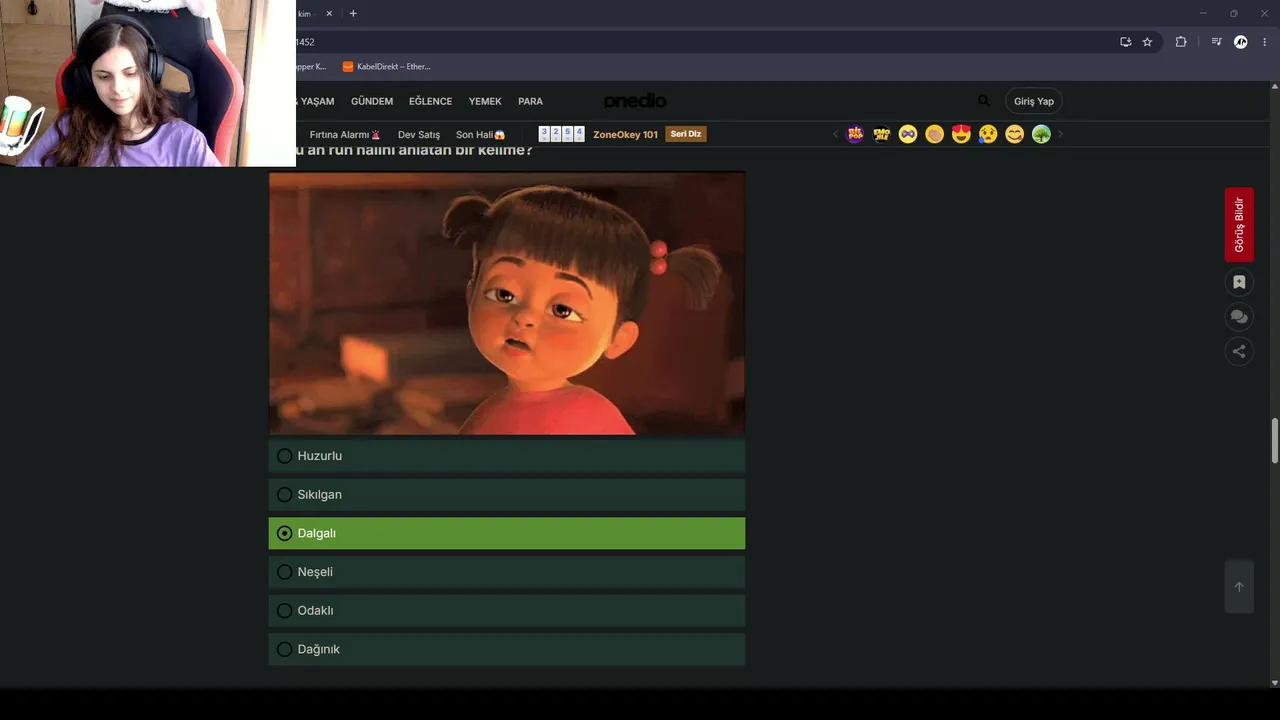Click the Giriş Yap login button

pos(1034,101)
